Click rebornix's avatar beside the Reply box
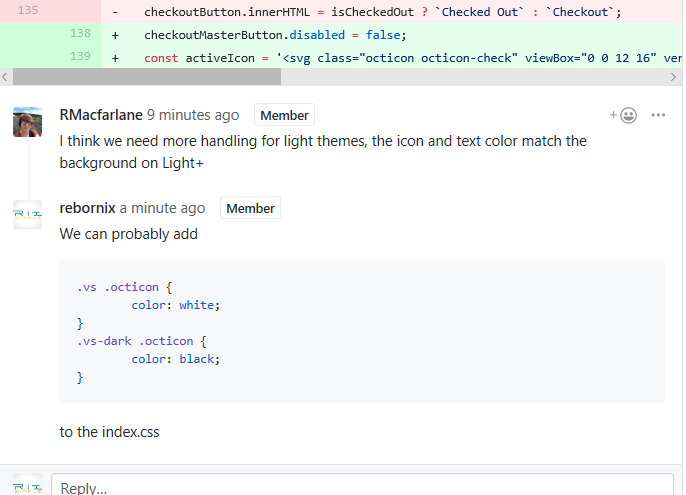This screenshot has height=495, width=686. pyautogui.click(x=28, y=484)
